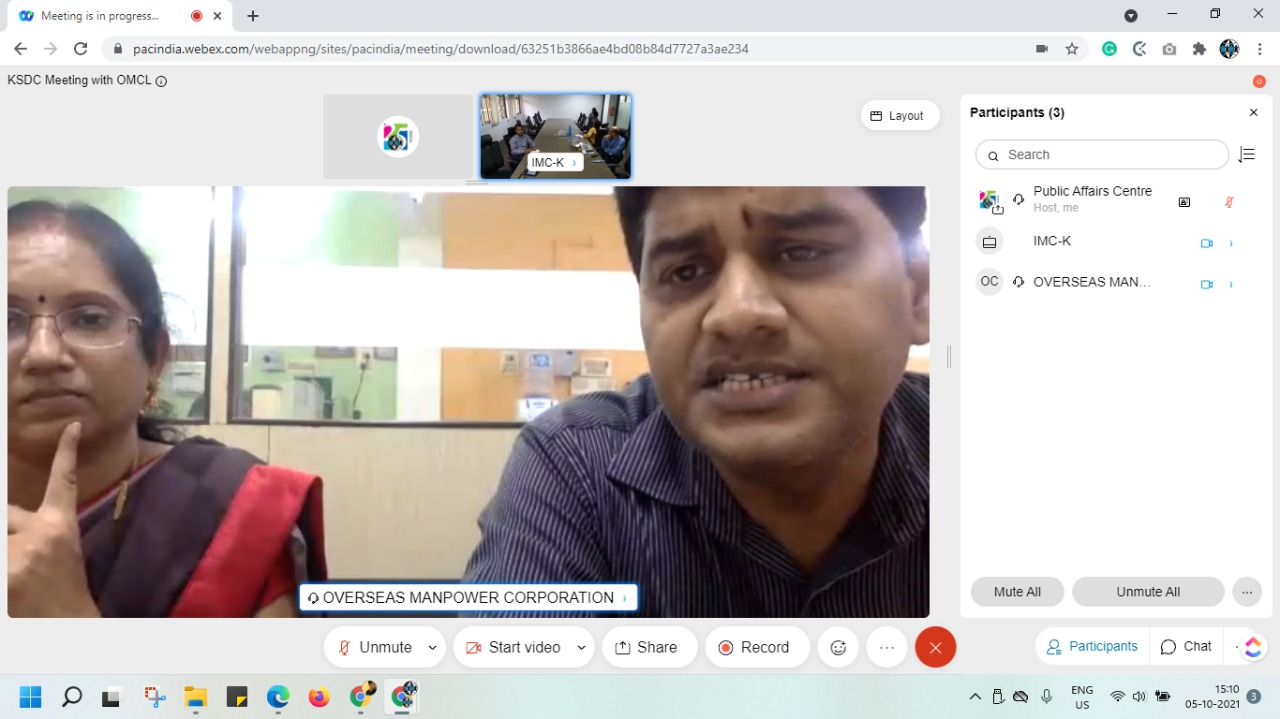Click OVERSEAS MAN... video camera icon
Image resolution: width=1280 pixels, height=719 pixels.
click(x=1207, y=284)
